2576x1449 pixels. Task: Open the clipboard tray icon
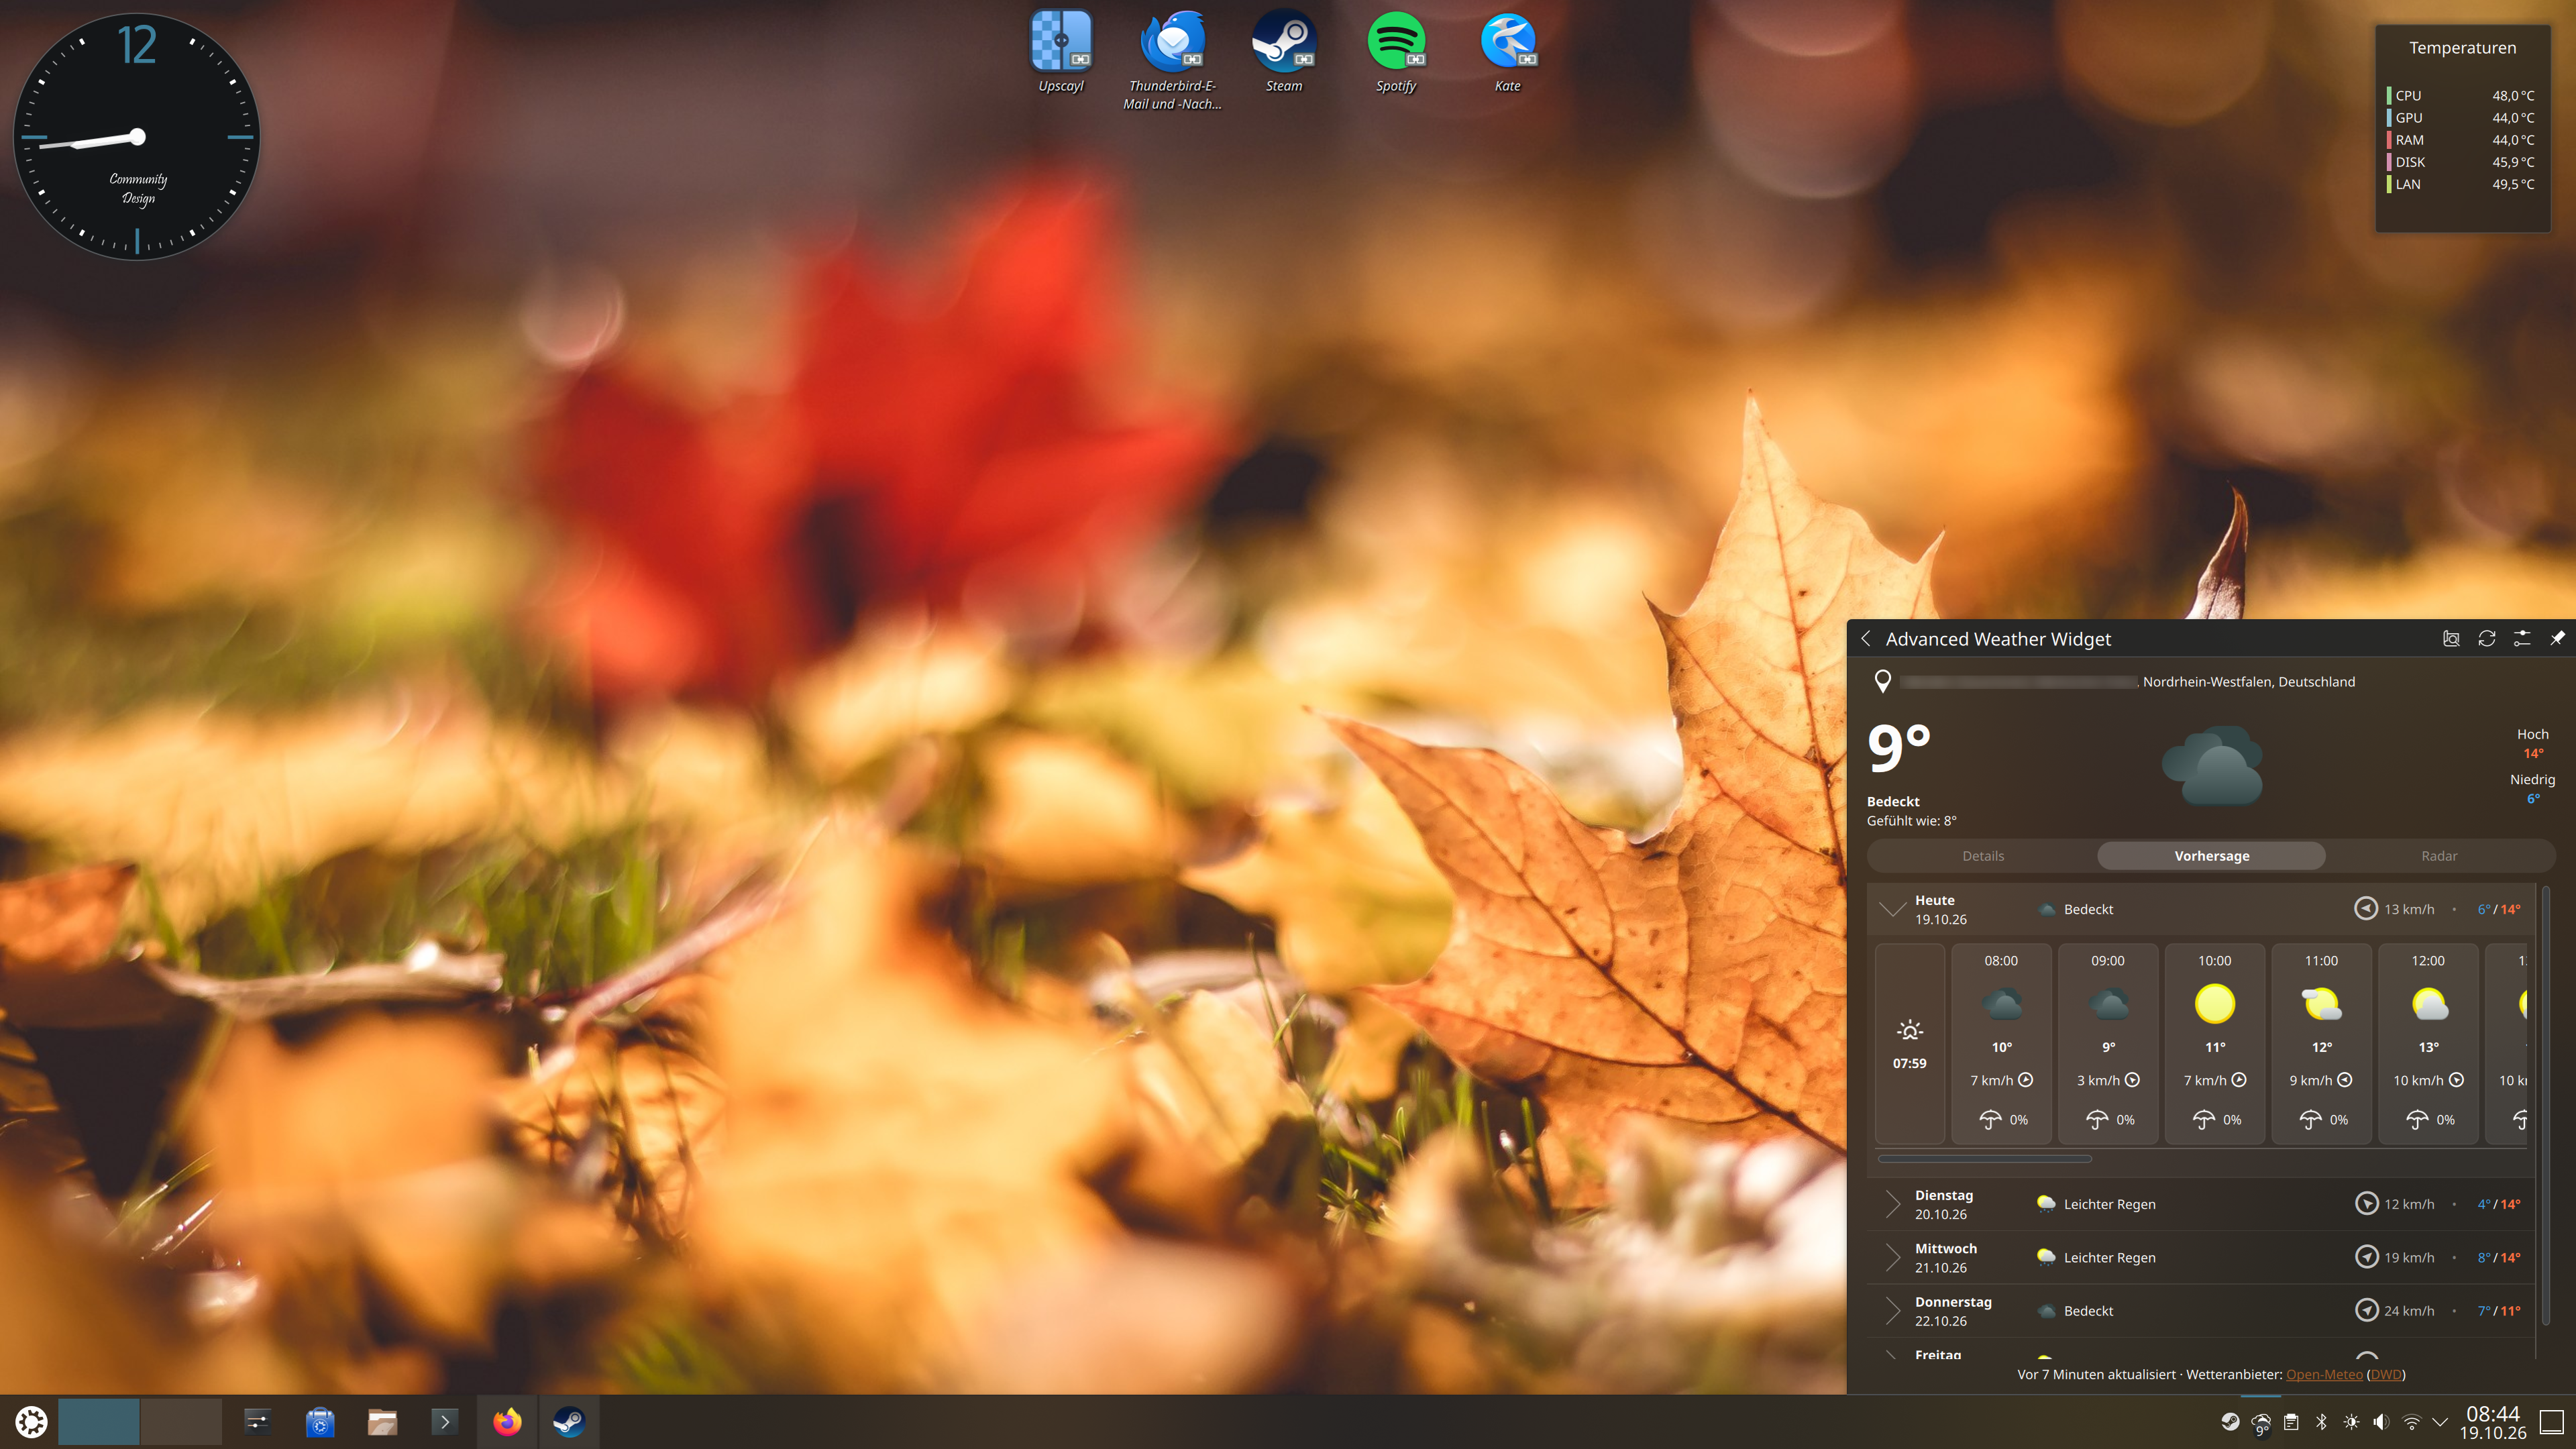(2291, 1421)
